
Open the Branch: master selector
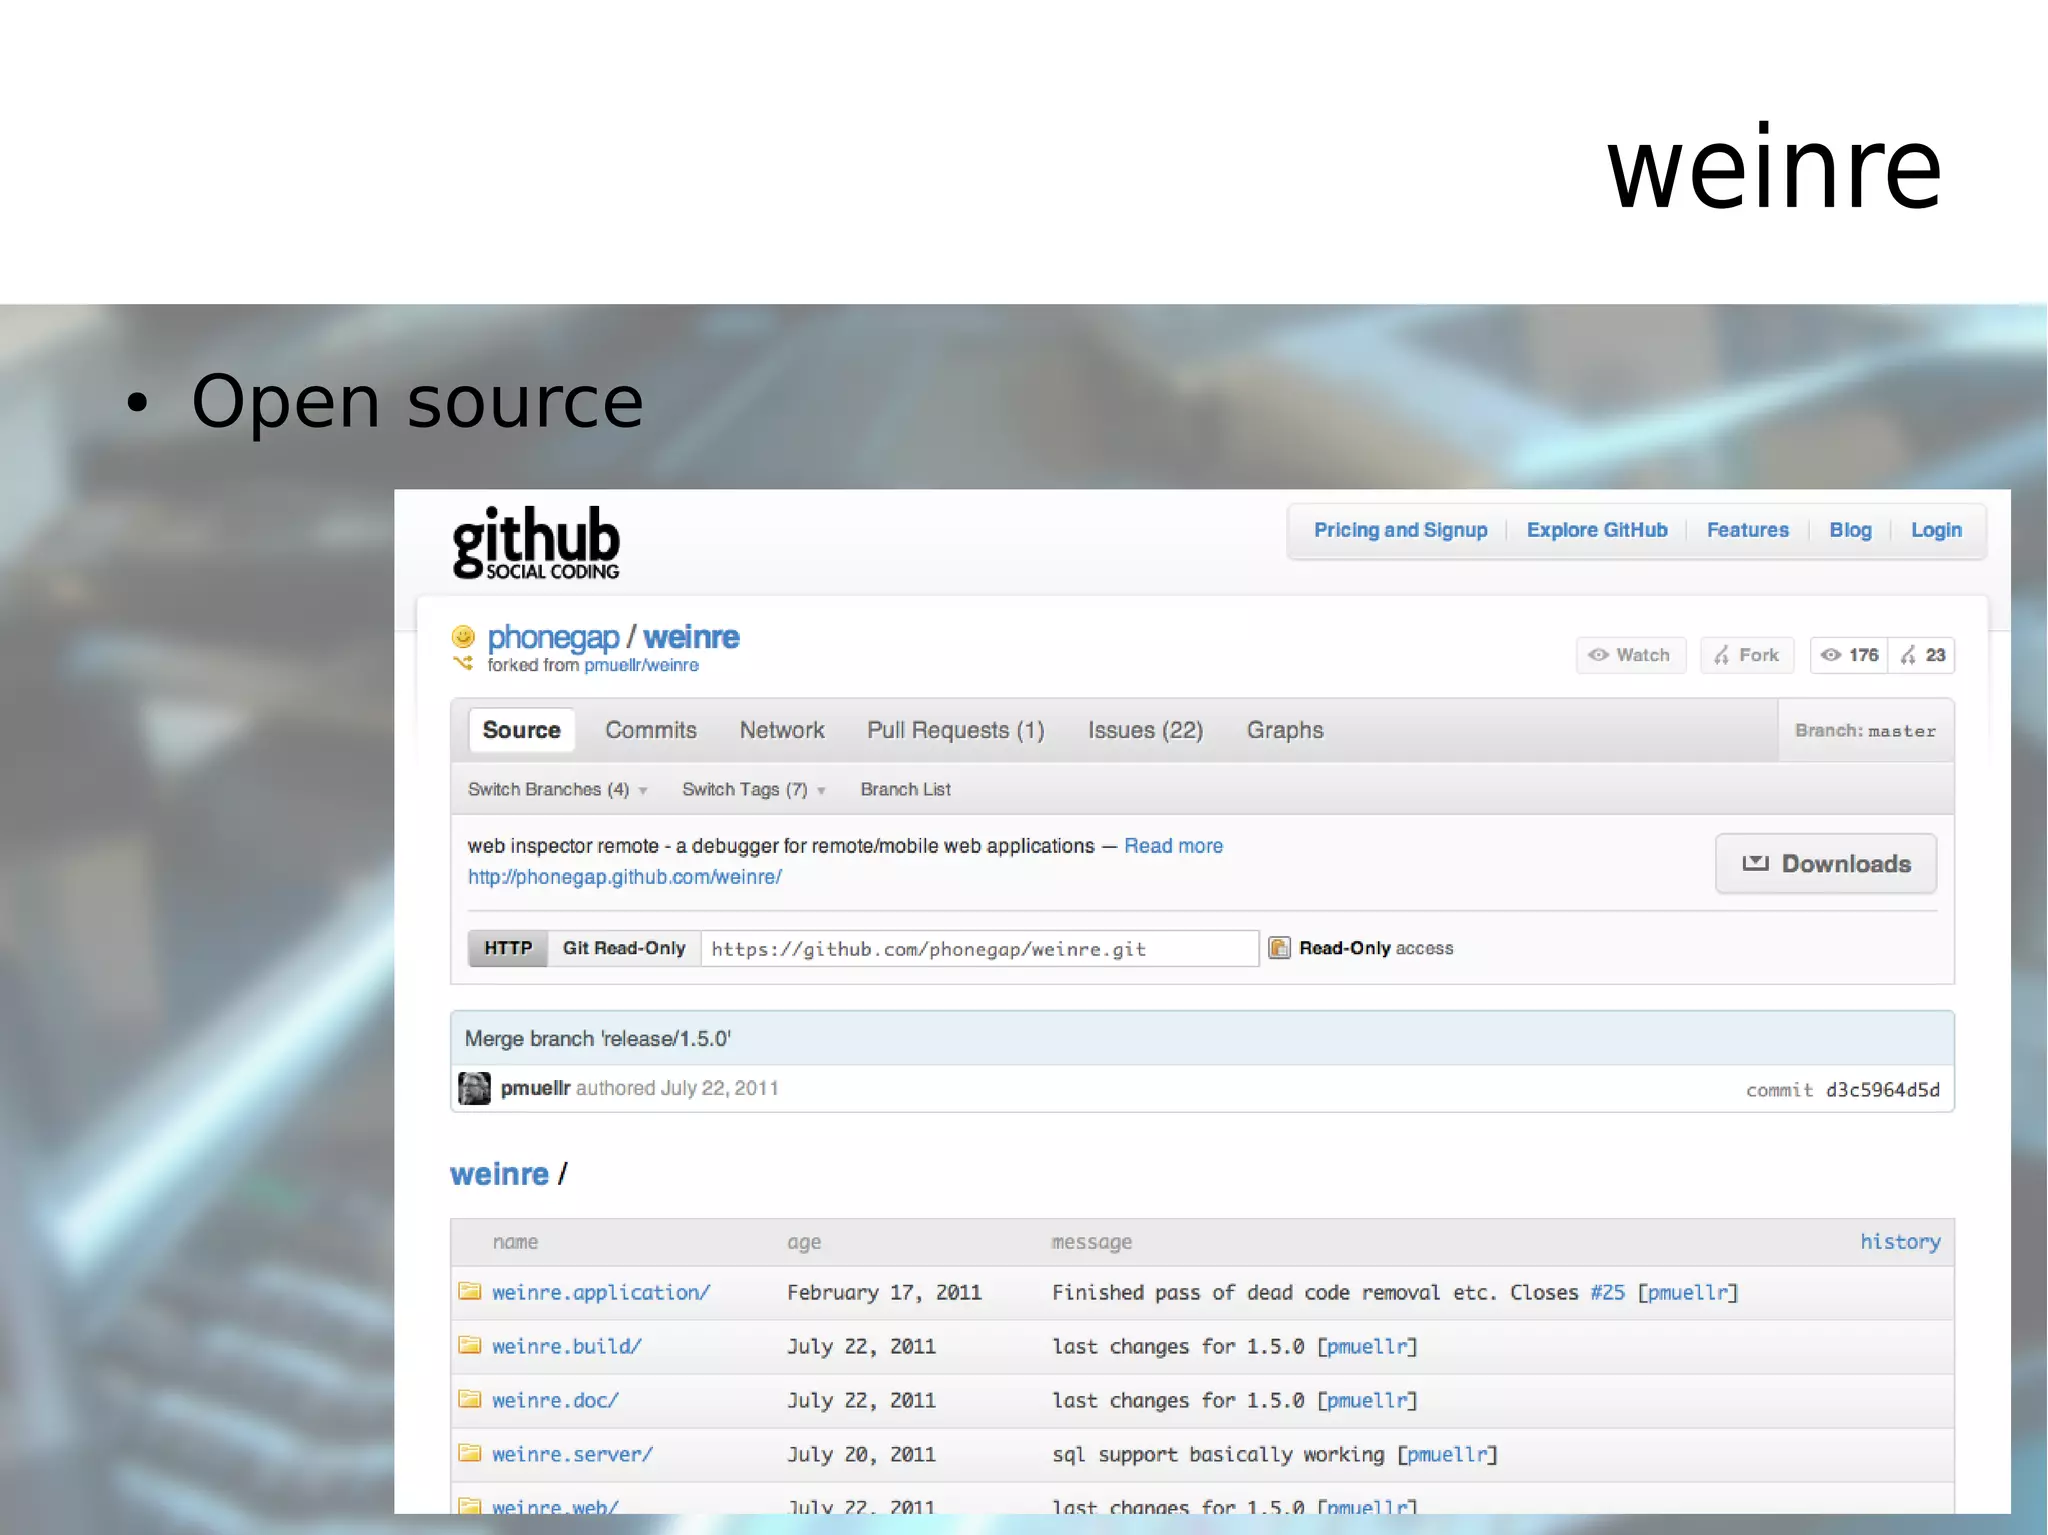[1866, 731]
